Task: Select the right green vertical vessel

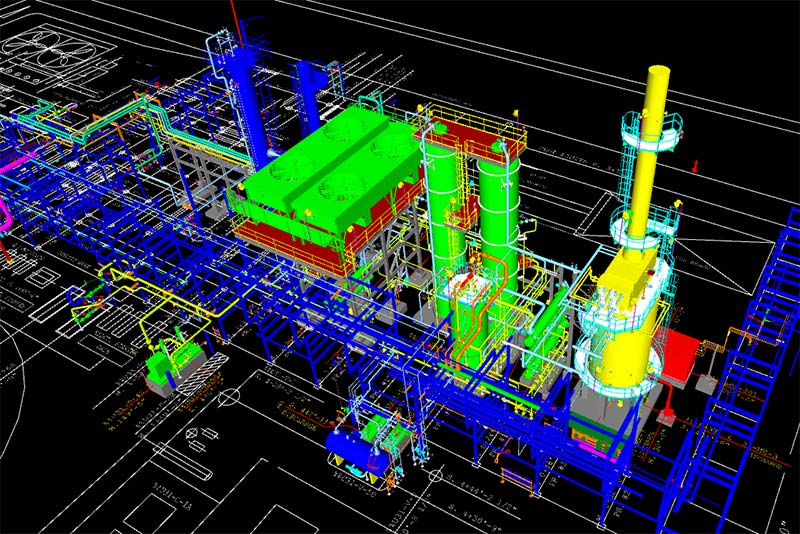Action: 498,219
